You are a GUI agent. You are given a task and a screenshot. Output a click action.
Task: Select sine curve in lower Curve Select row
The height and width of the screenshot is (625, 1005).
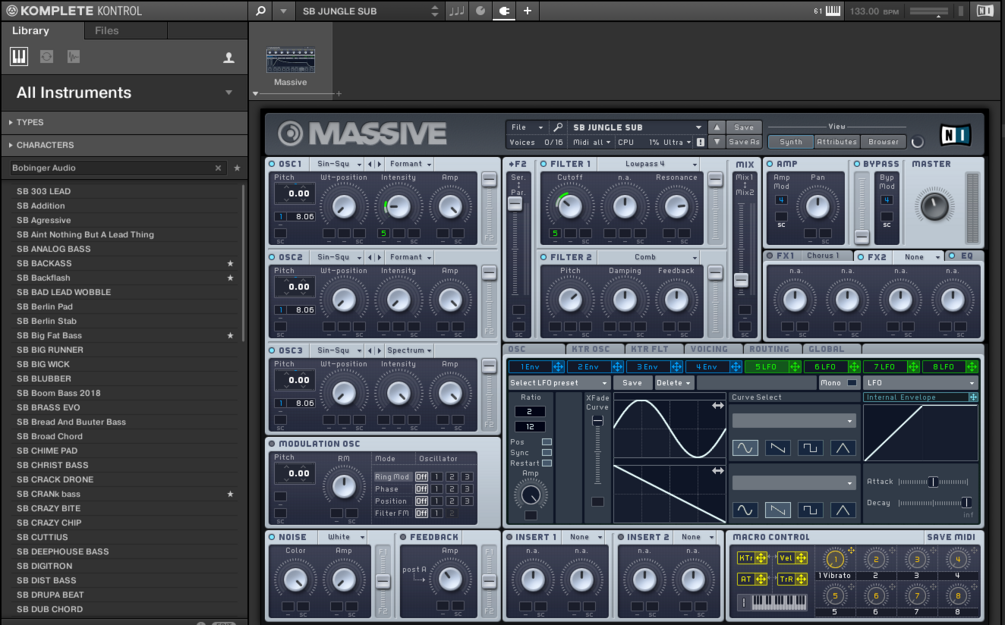coord(745,510)
